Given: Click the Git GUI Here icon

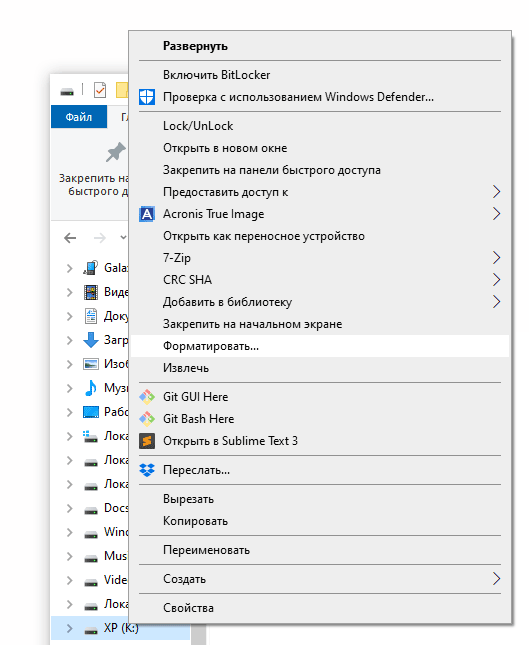Looking at the screenshot, I should (147, 397).
